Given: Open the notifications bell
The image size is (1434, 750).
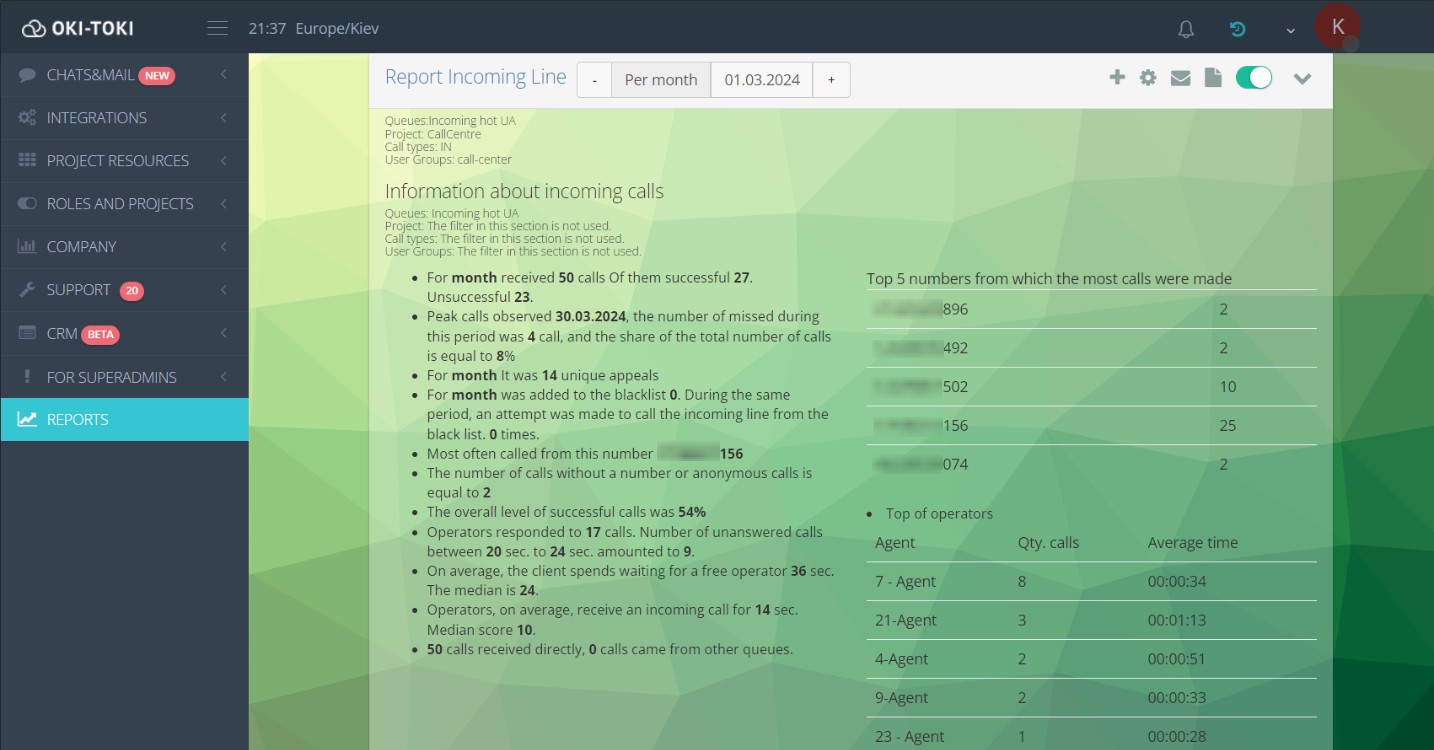Looking at the screenshot, I should point(1186,29).
